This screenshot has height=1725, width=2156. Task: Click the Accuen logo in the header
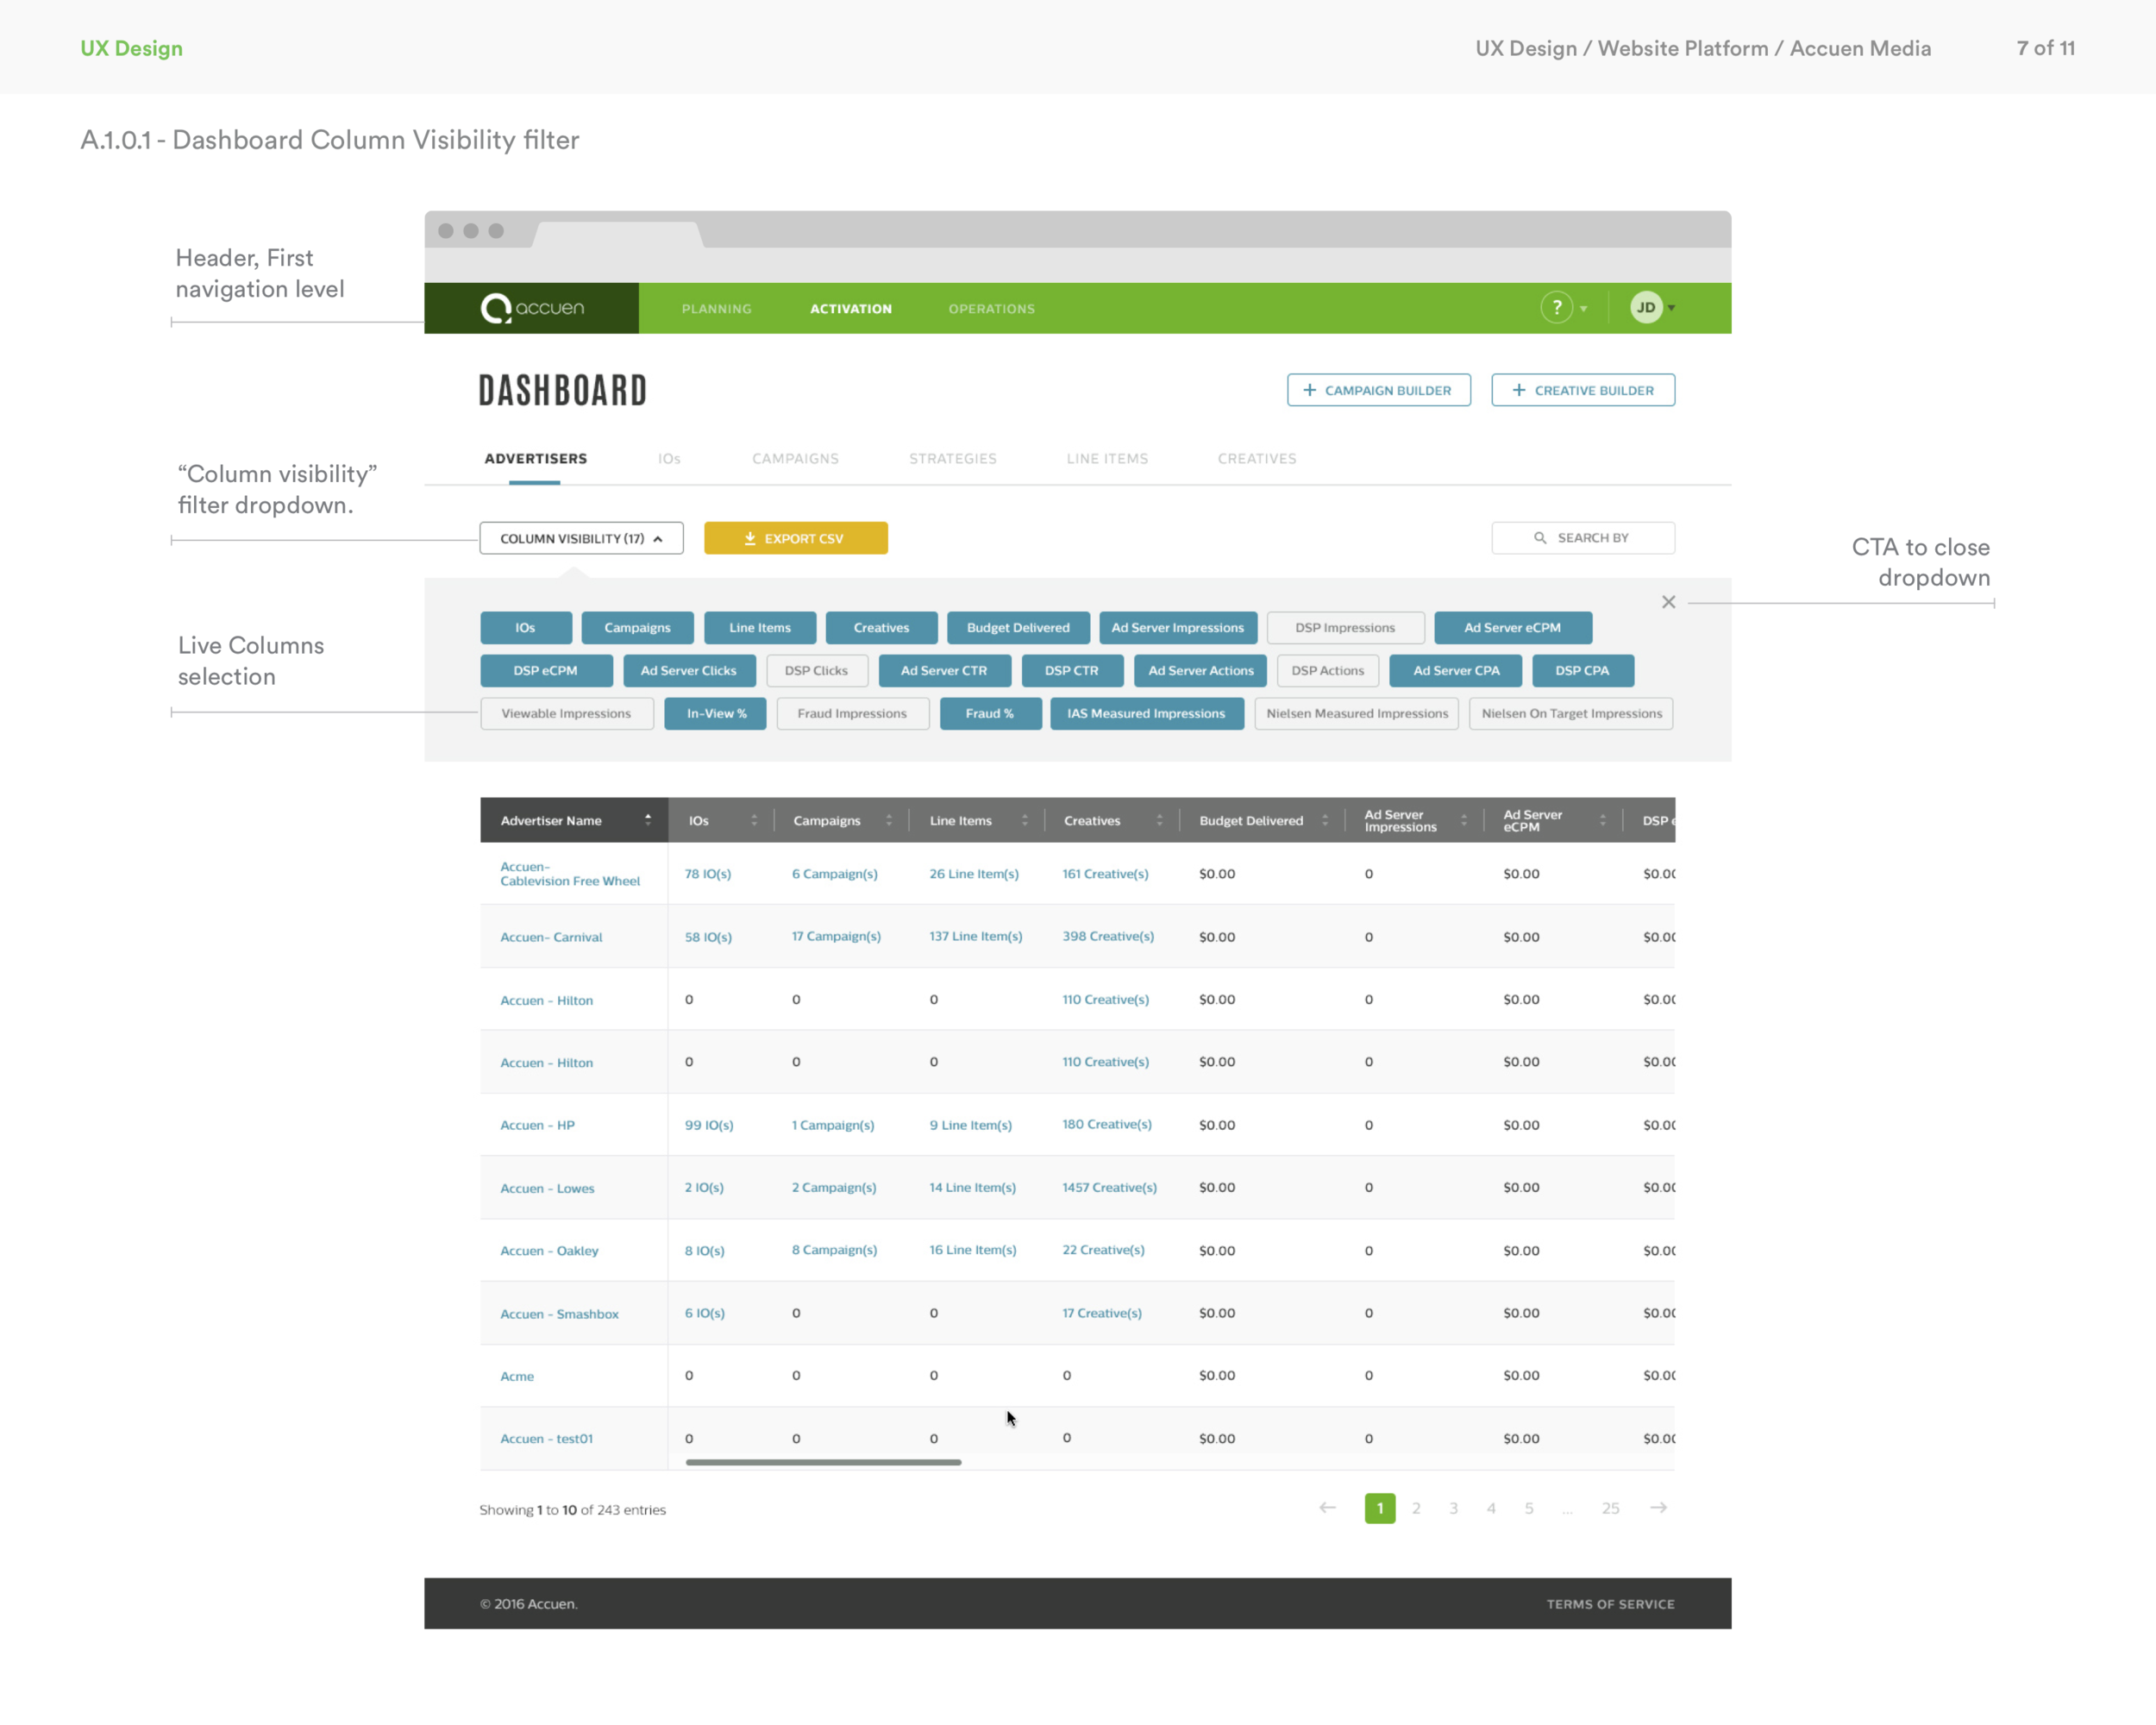(x=532, y=308)
